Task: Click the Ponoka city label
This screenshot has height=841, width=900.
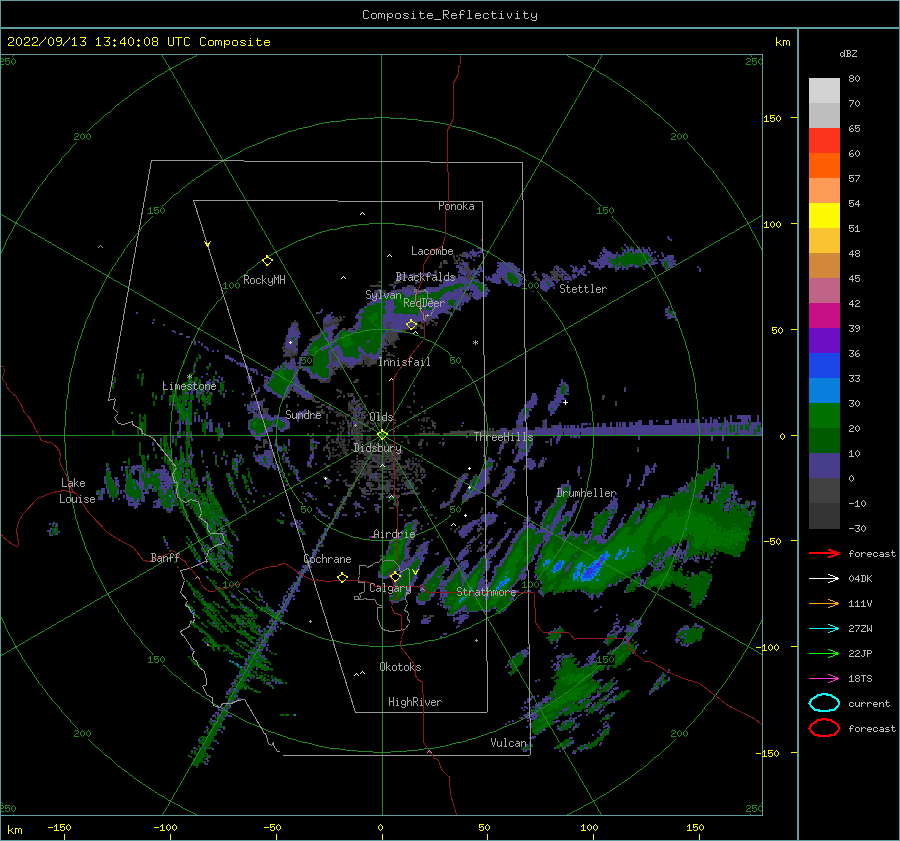Action: (x=456, y=206)
